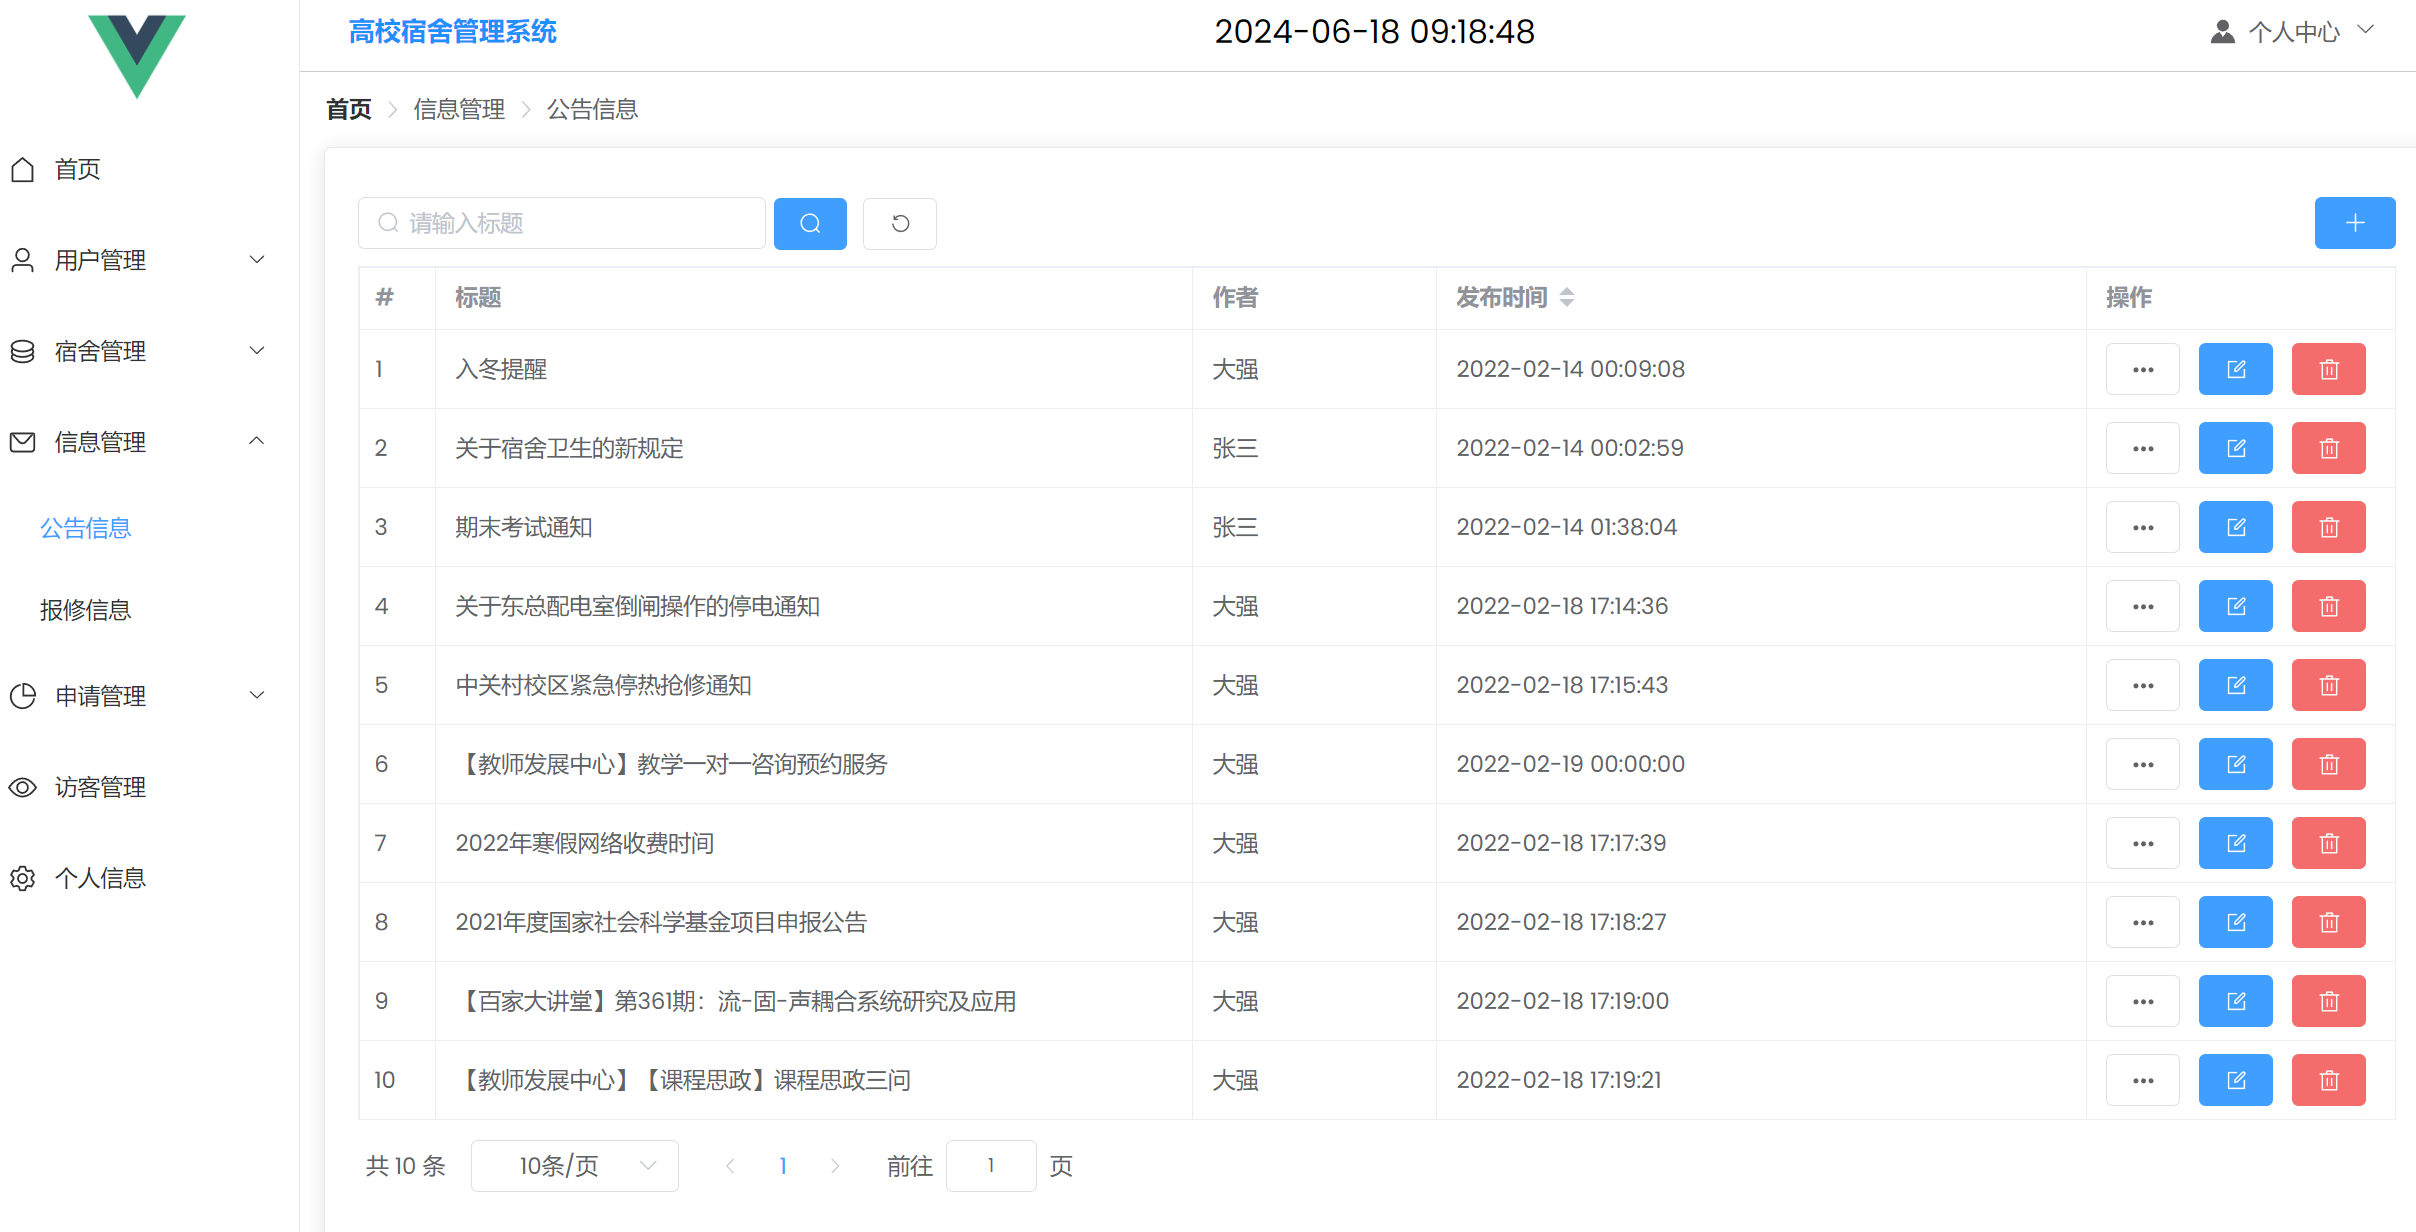The height and width of the screenshot is (1232, 2416).
Task: Click the person icon beside 个人中心
Action: (2222, 31)
